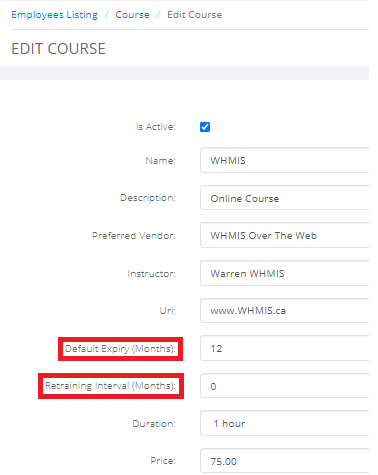Click the Price label text
Viewport: 378px width, 475px height.
coord(163,461)
